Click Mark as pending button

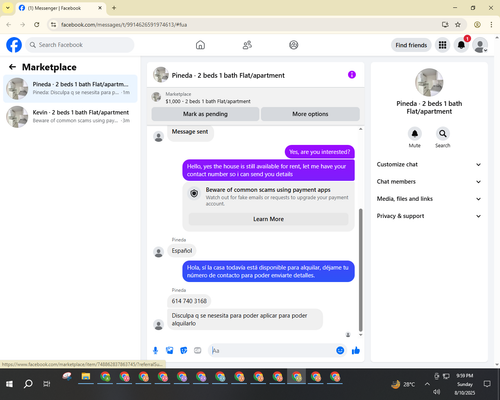click(205, 114)
